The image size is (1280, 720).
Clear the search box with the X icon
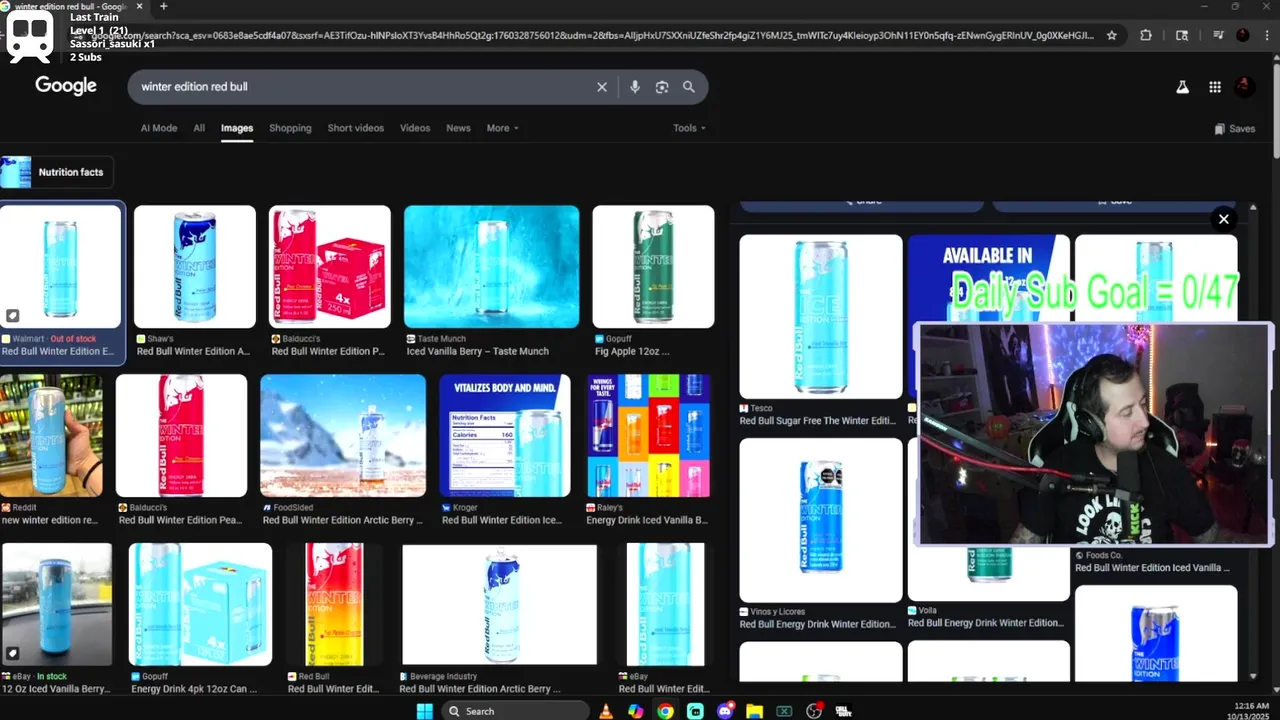point(602,87)
